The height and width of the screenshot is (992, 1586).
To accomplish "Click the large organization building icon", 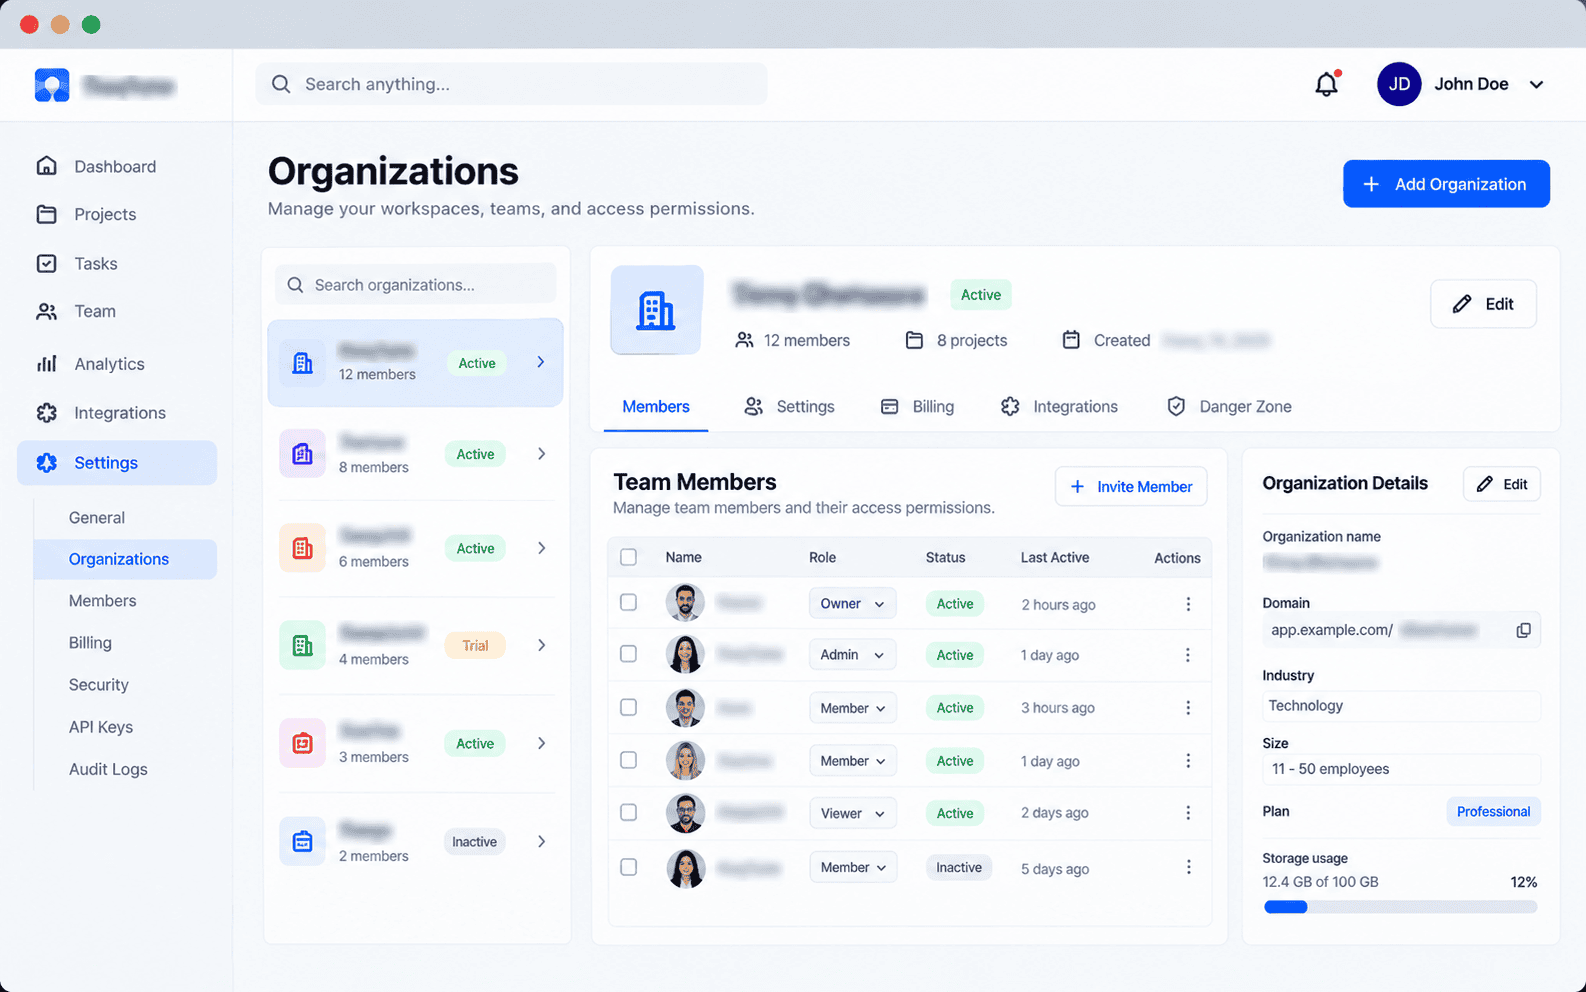I will (x=656, y=310).
